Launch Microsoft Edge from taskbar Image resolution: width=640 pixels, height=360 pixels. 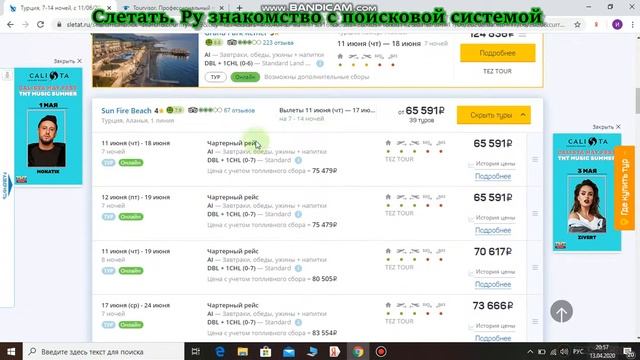pyautogui.click(x=220, y=351)
